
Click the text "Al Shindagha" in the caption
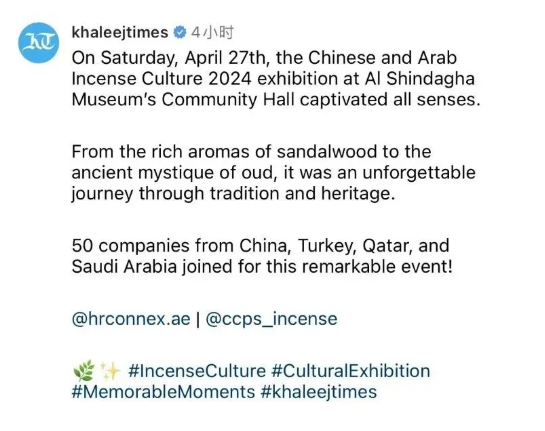pos(420,79)
